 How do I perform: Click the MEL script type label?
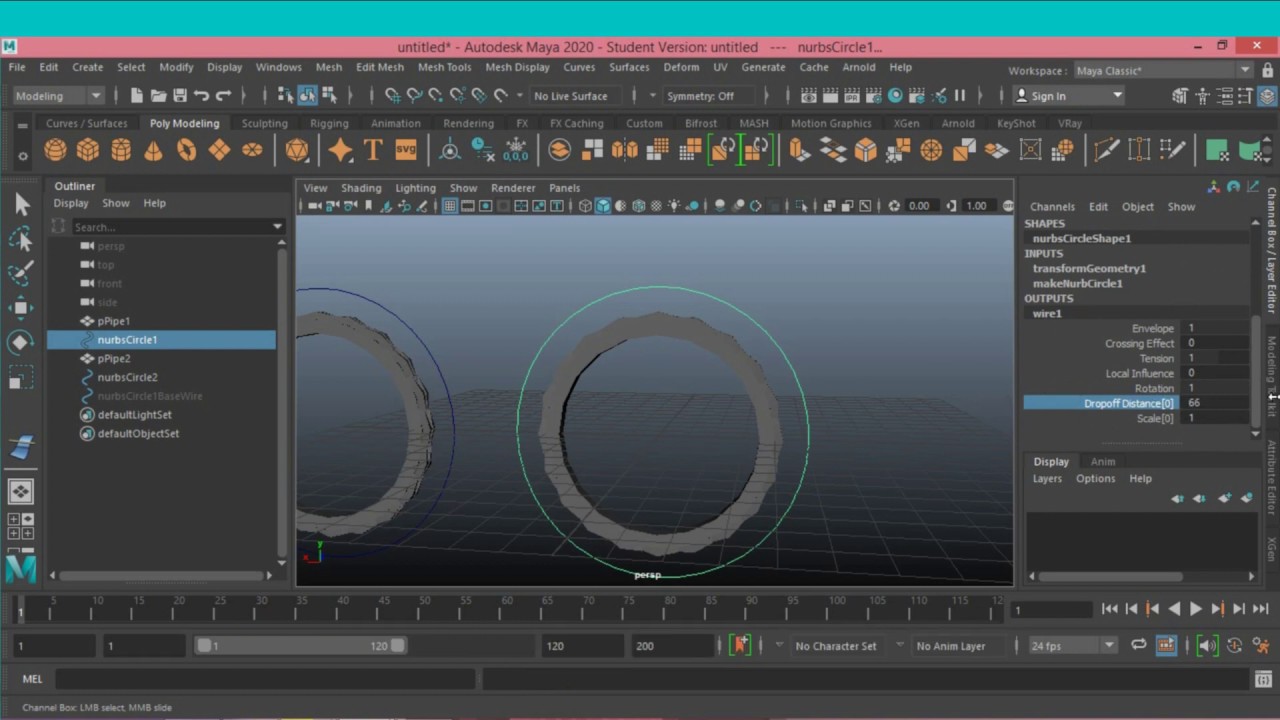pos(32,679)
